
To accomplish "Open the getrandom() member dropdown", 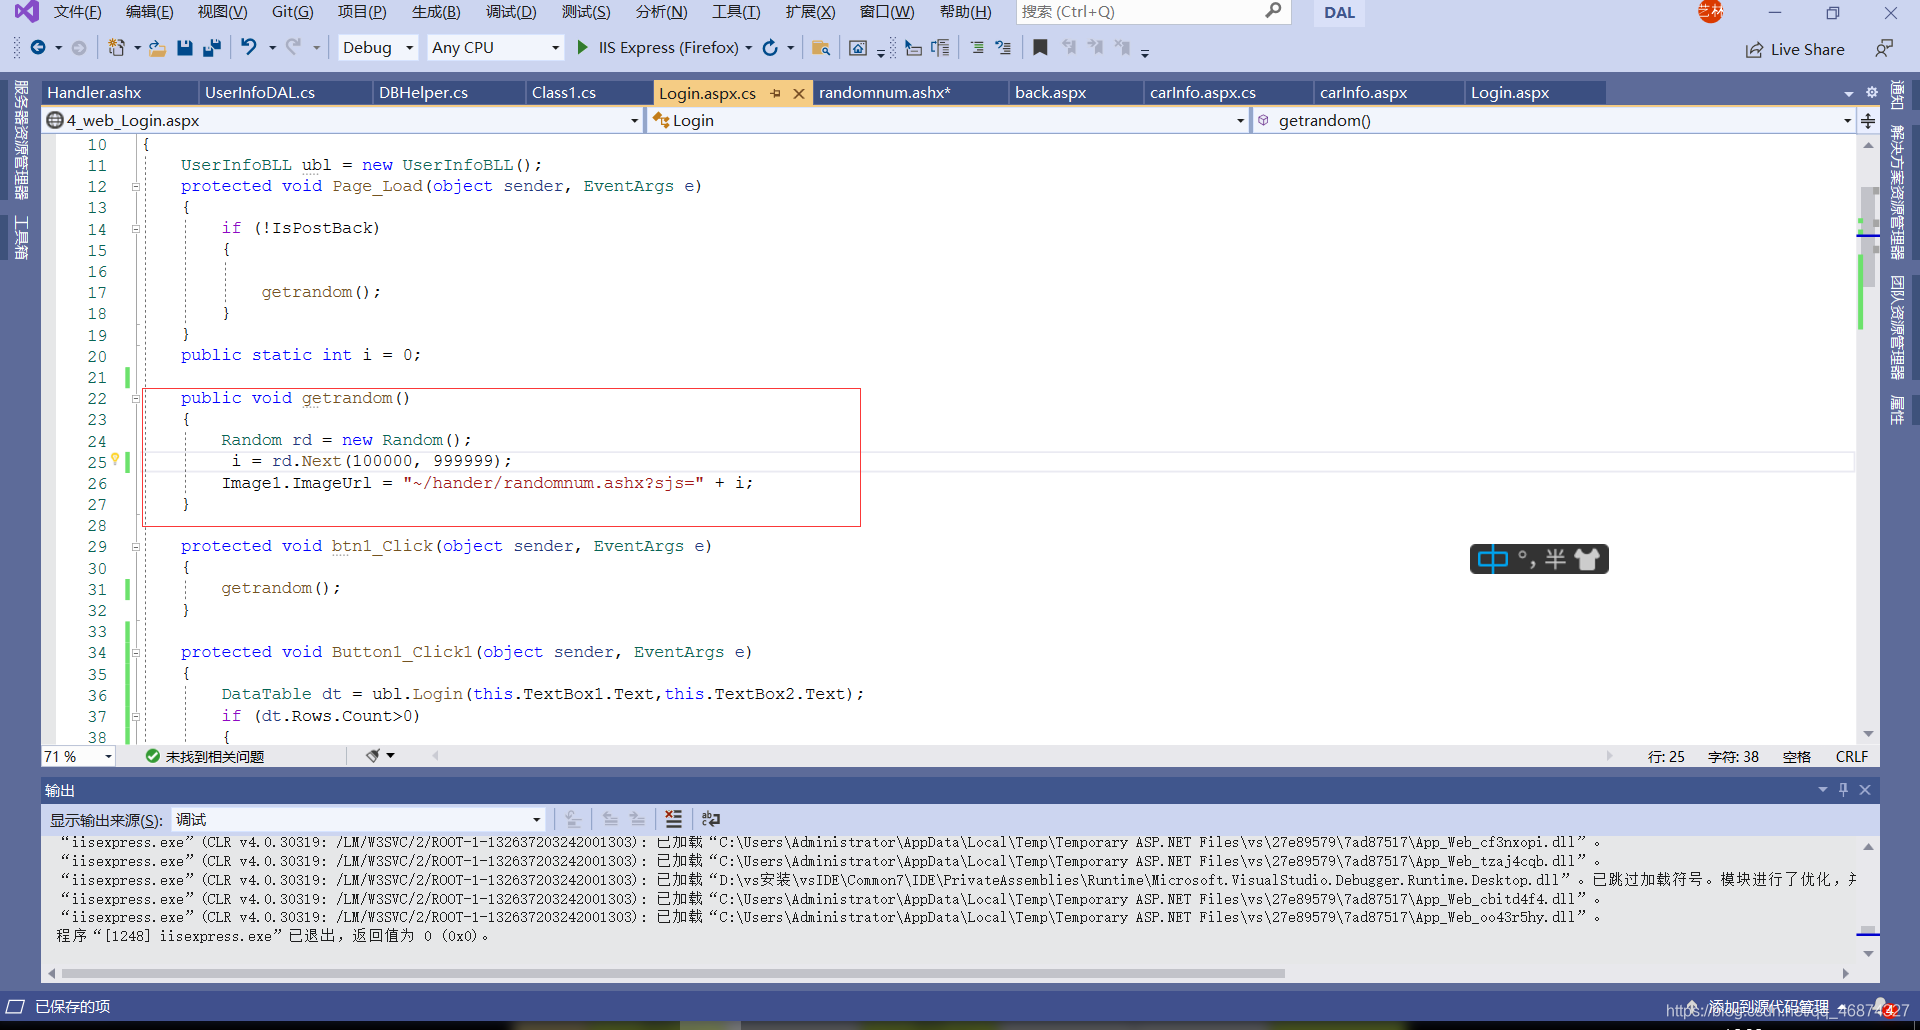I will 1553,120.
